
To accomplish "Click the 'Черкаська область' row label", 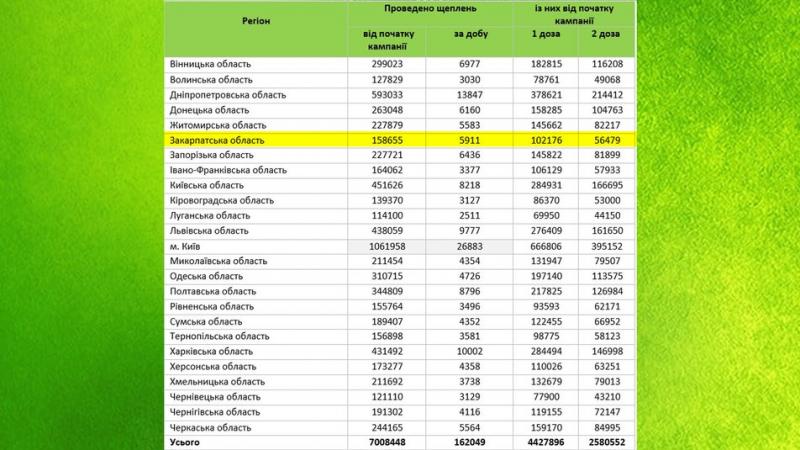I will coord(210,426).
